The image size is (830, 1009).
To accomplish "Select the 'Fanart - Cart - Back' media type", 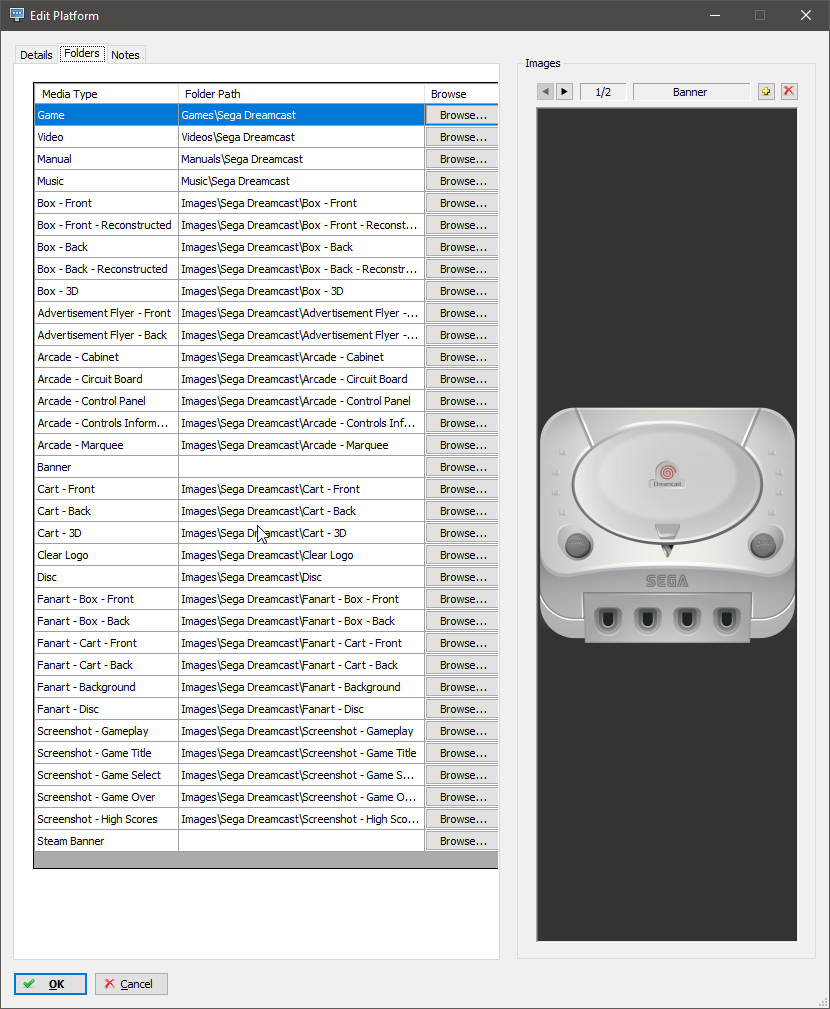I will (x=106, y=665).
